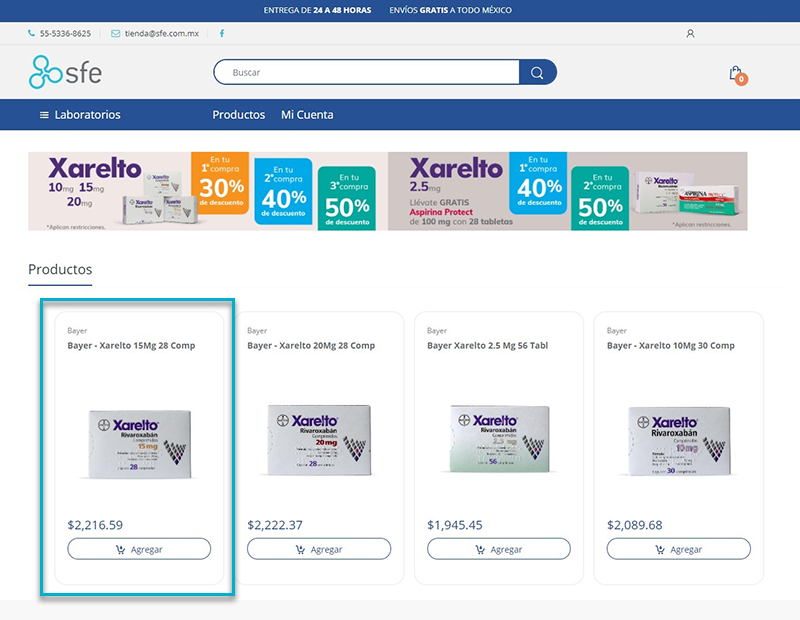
Task: Open Xarelto 2.5mg Aspirina Protect banner
Action: pos(567,191)
